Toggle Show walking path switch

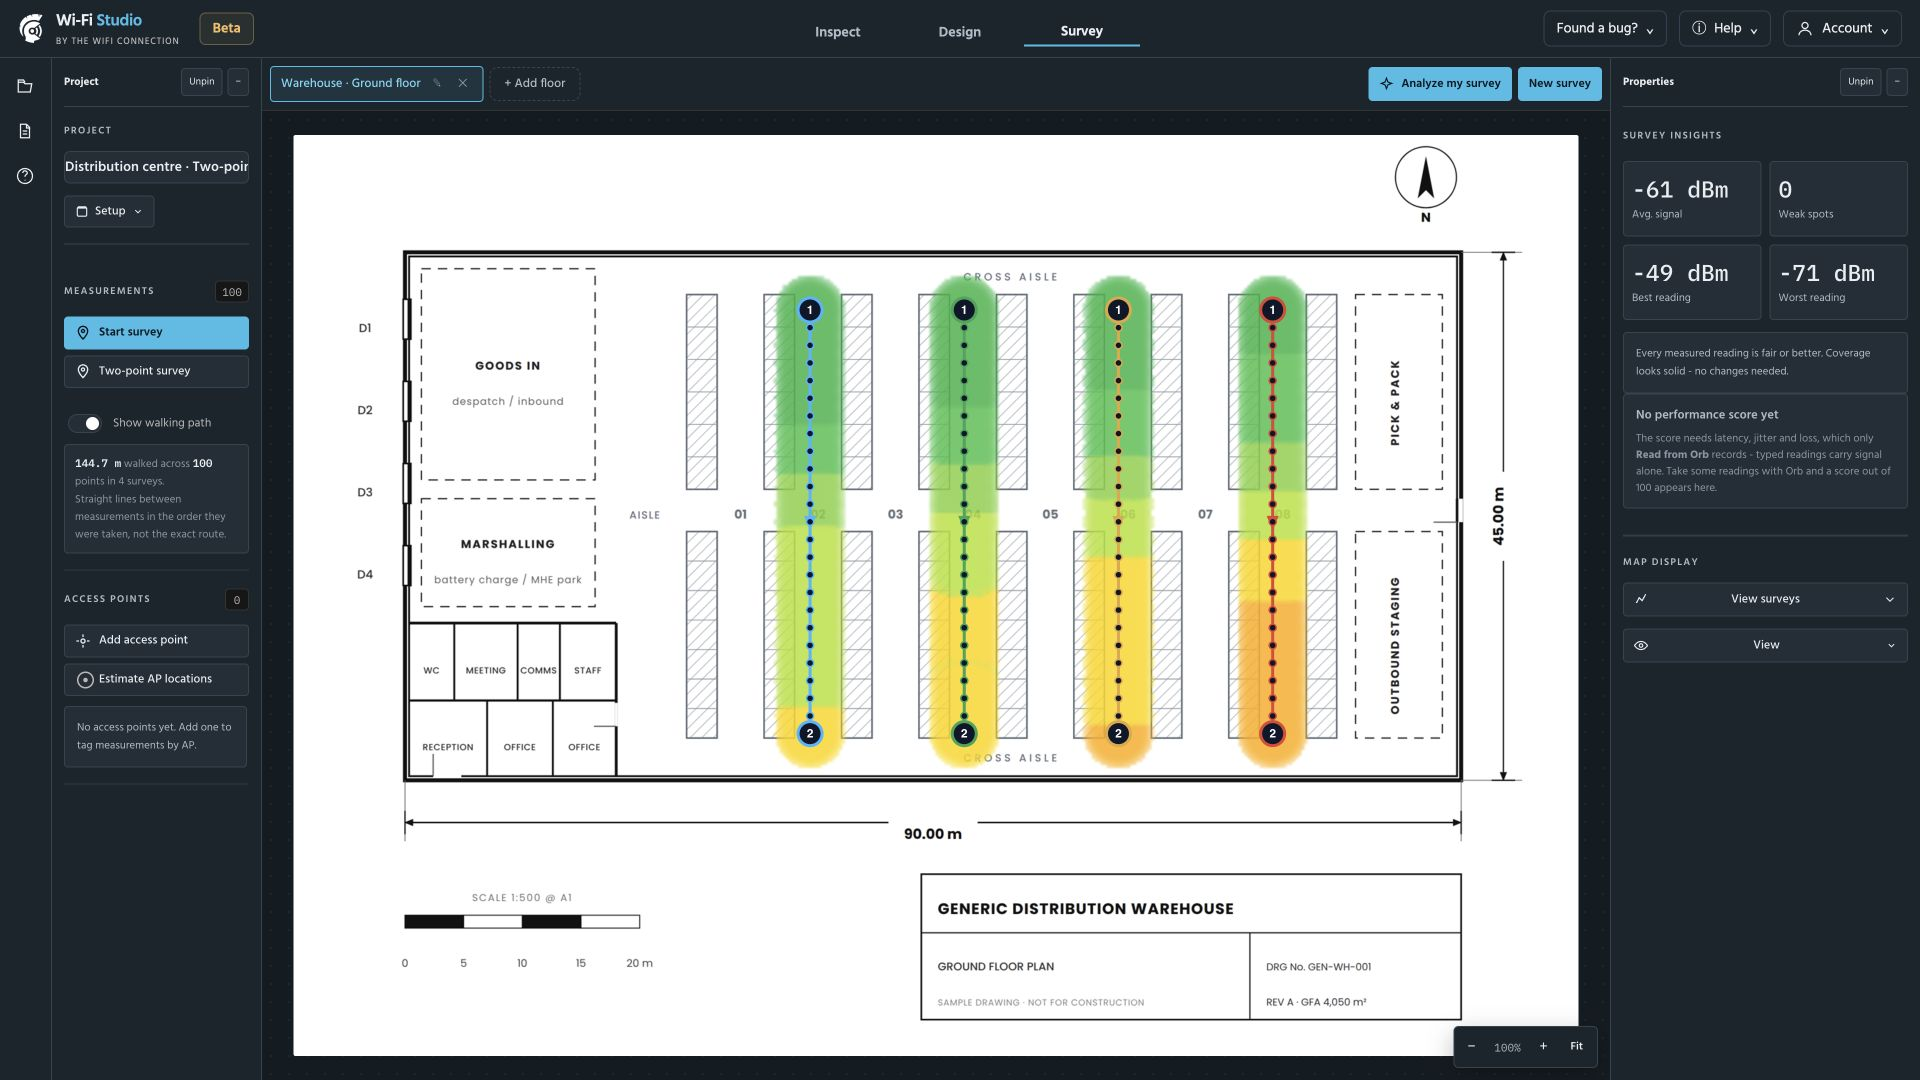[85, 423]
